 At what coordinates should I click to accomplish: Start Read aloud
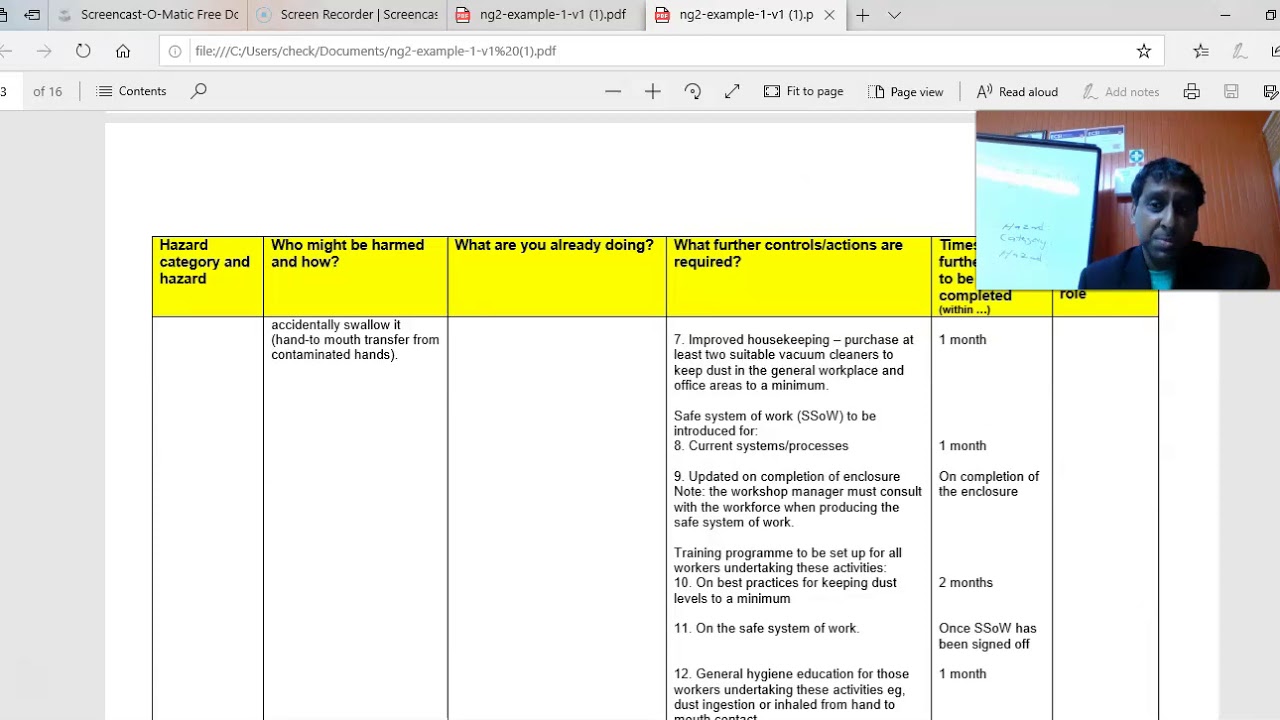(1017, 91)
